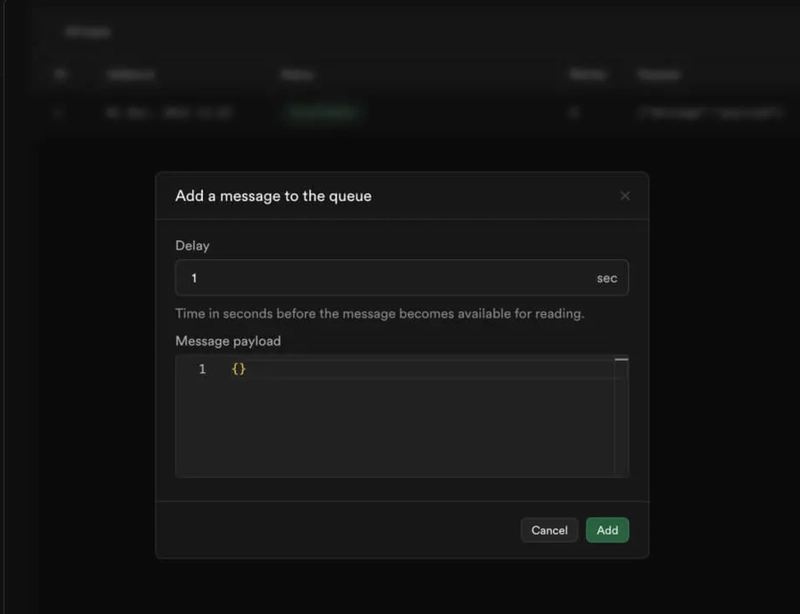Place cursor after the curly braces
The image size is (800, 614).
pyautogui.click(x=247, y=369)
